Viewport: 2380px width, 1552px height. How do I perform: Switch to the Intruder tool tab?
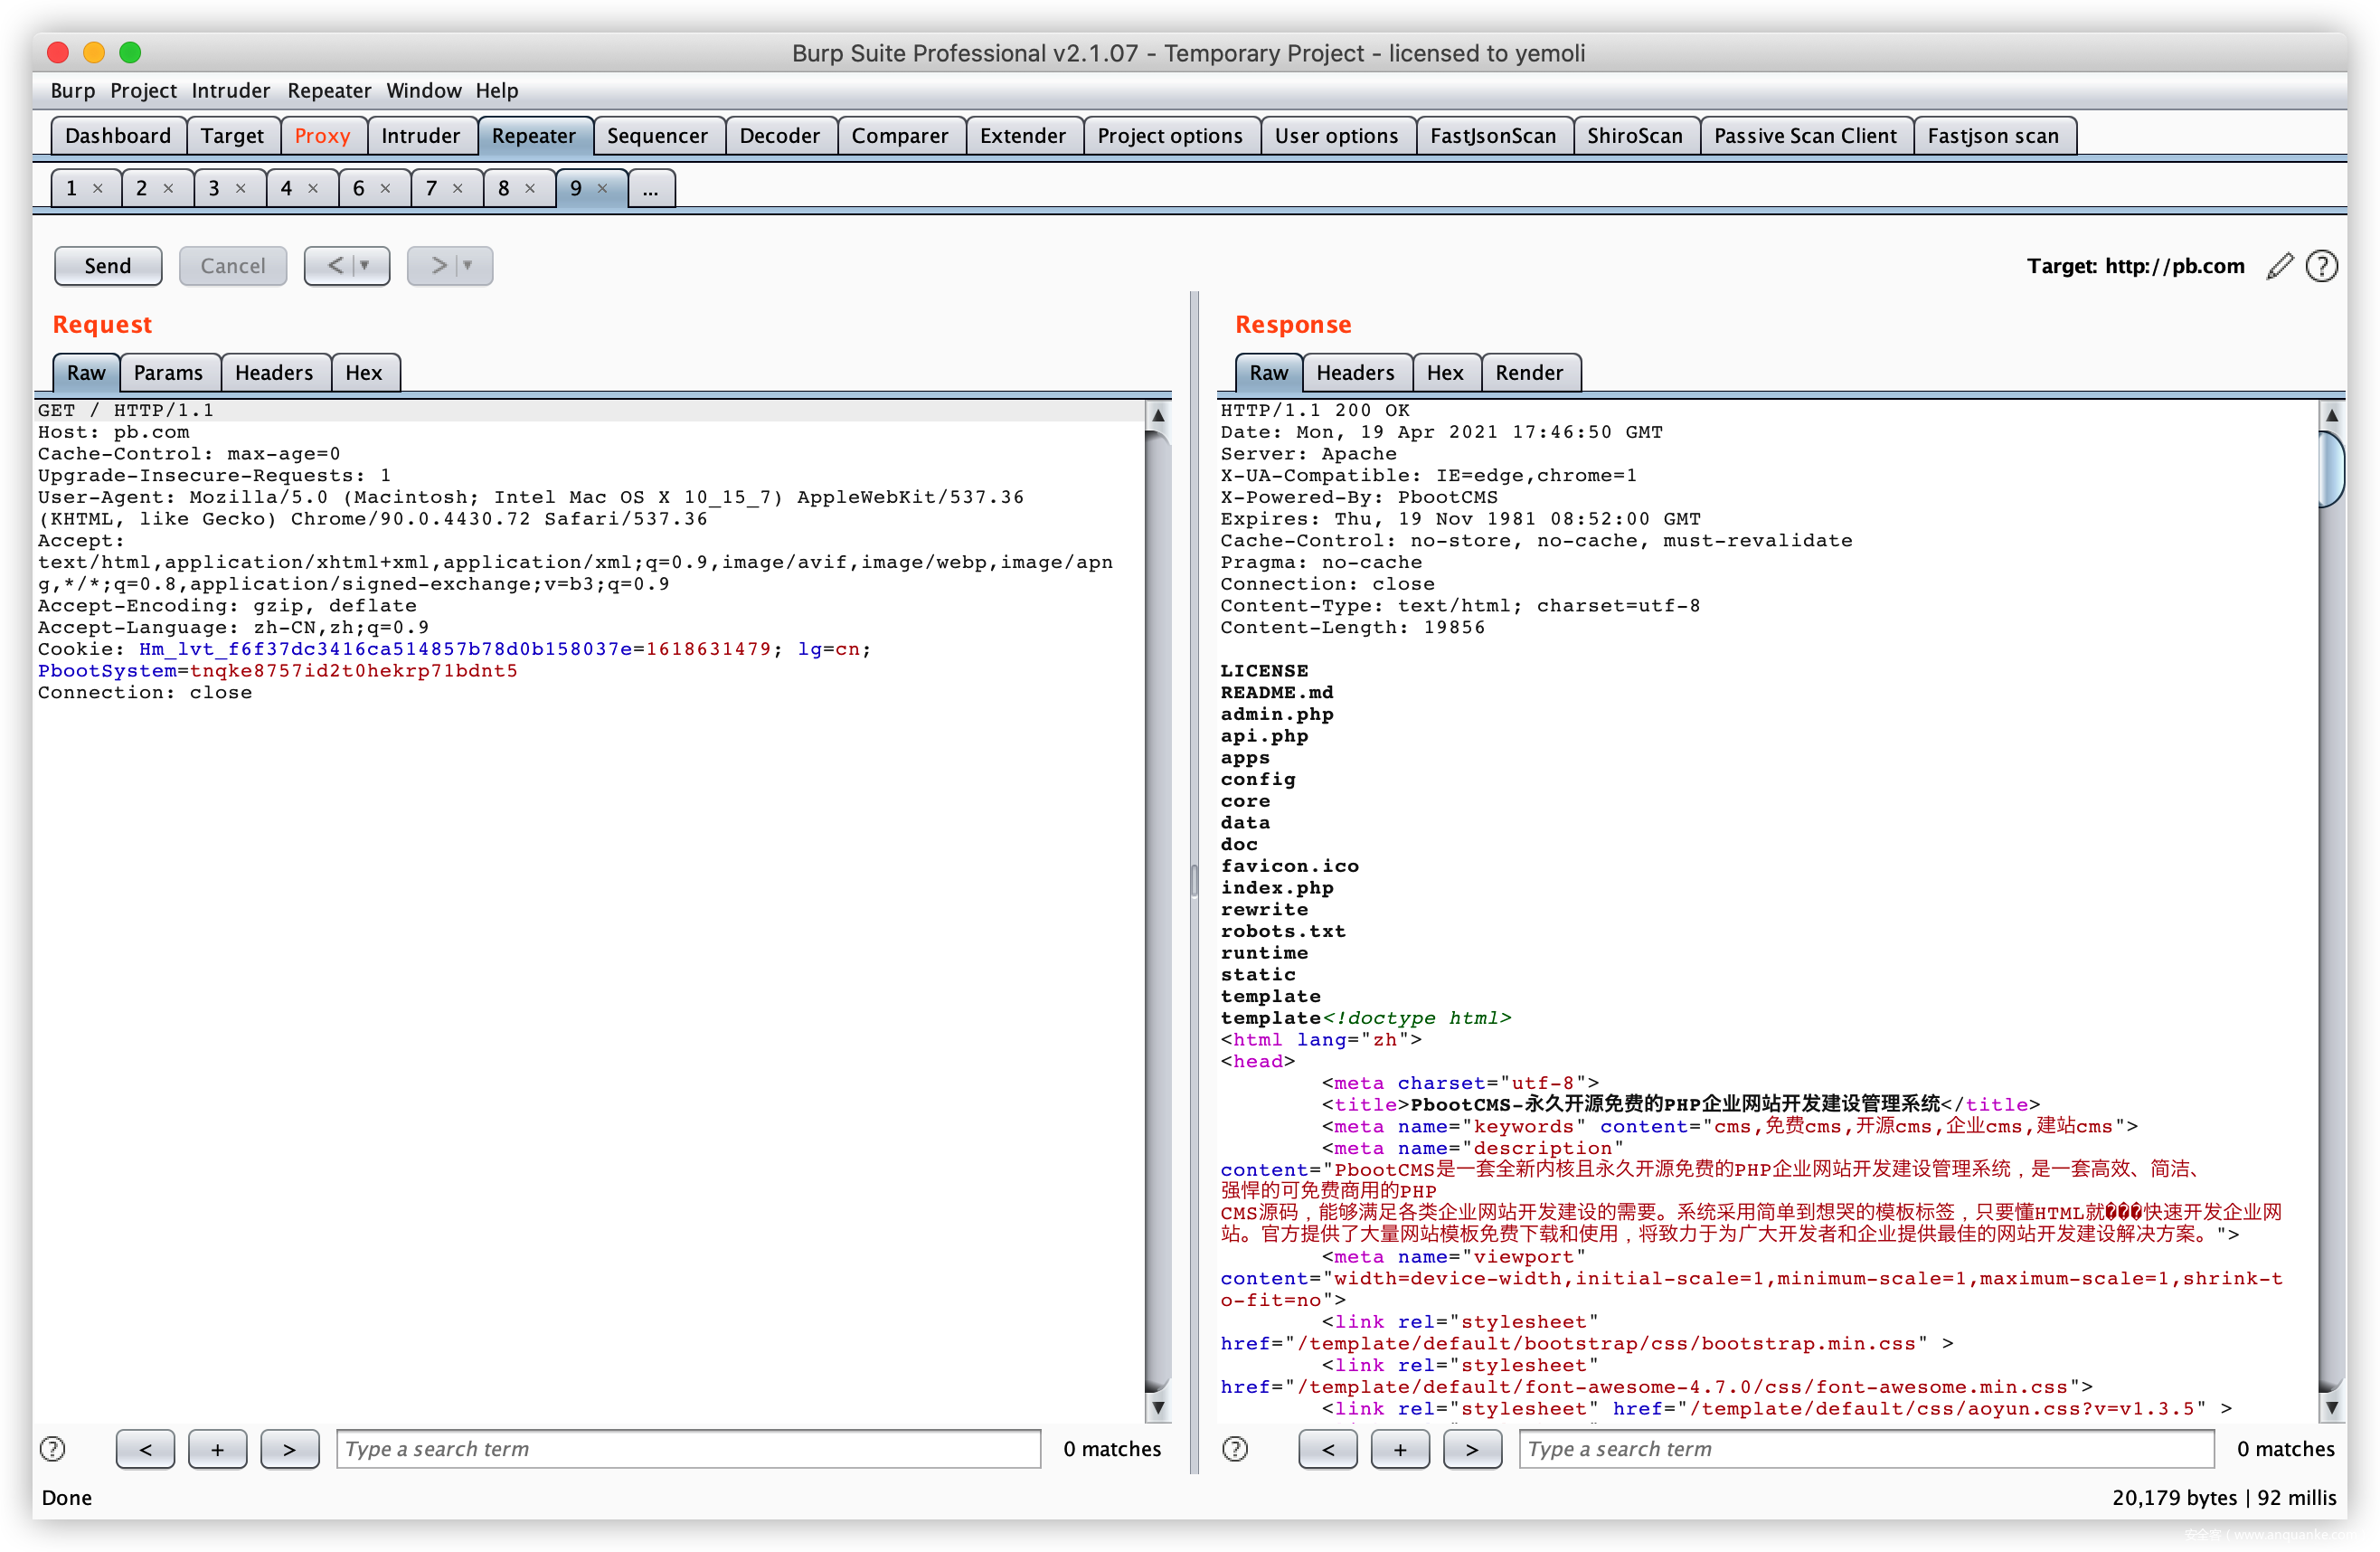(x=420, y=136)
